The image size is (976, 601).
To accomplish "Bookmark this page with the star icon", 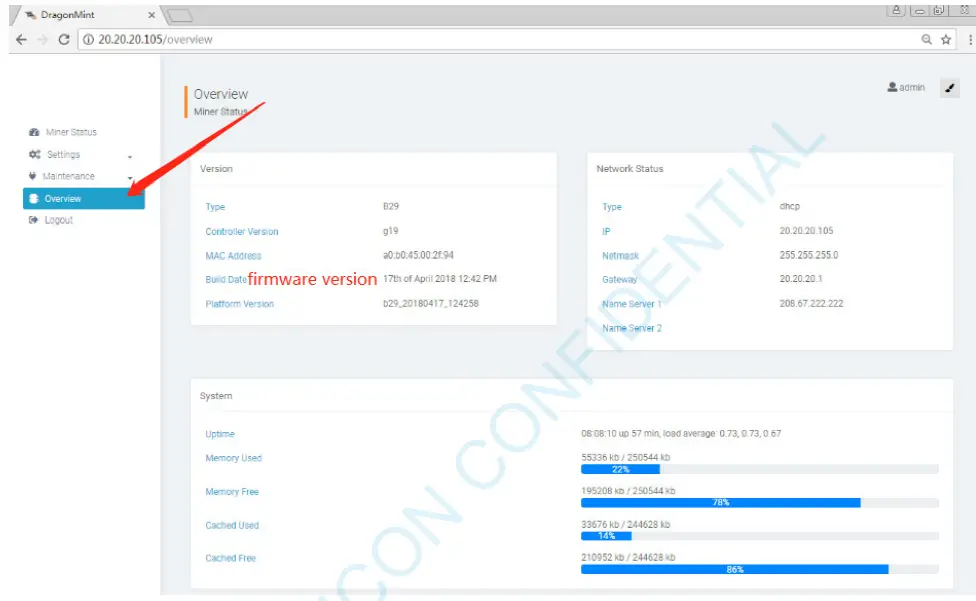I will point(946,39).
